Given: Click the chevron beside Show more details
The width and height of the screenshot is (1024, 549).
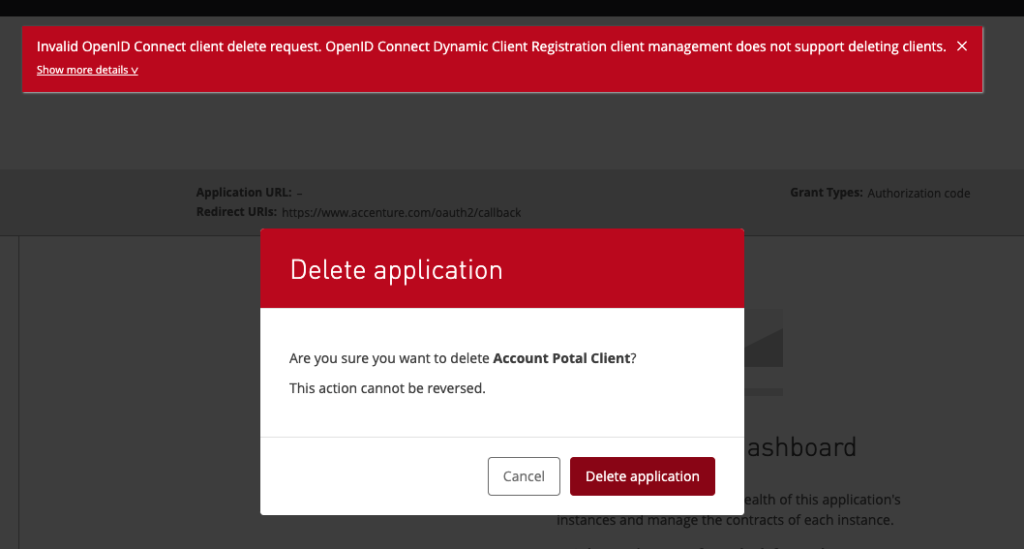Looking at the screenshot, I should click(135, 71).
